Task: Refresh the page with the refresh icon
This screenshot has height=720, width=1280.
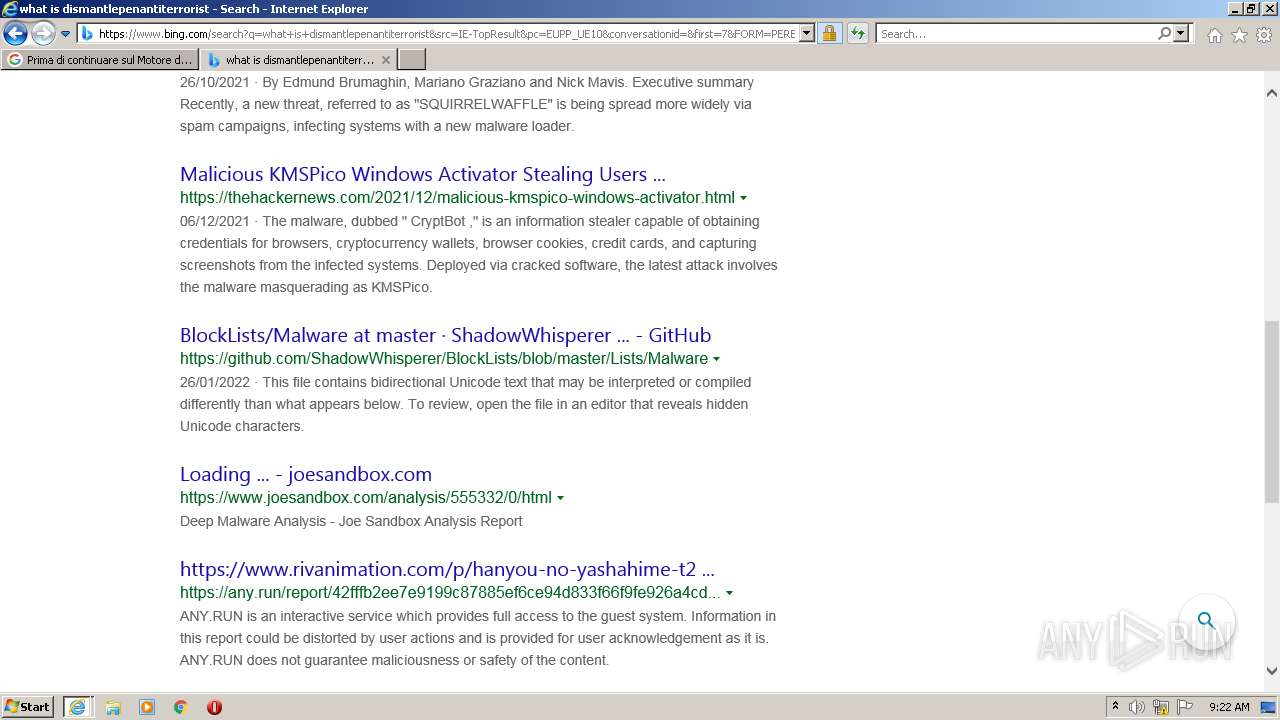Action: pyautogui.click(x=857, y=34)
